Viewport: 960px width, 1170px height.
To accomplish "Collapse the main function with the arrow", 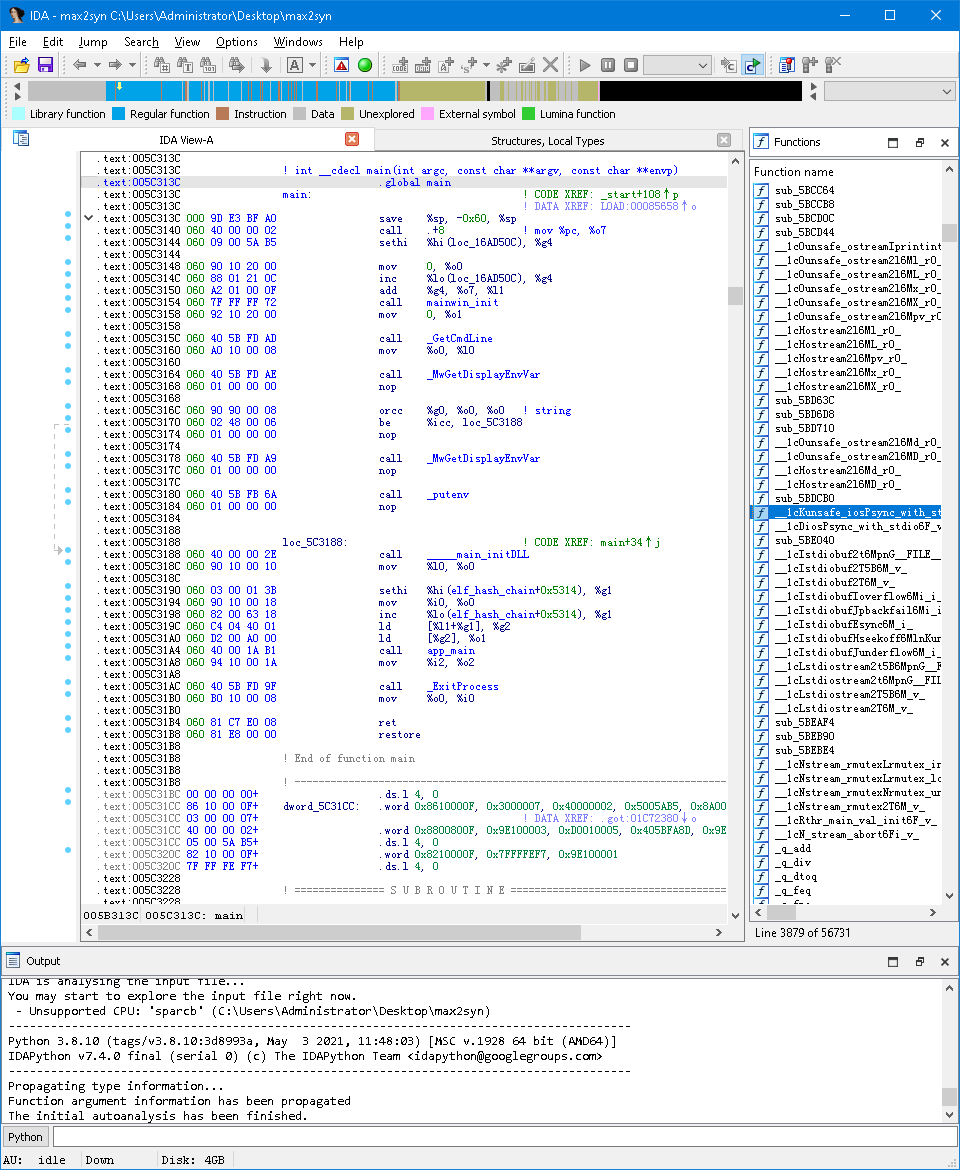I will tap(89, 218).
